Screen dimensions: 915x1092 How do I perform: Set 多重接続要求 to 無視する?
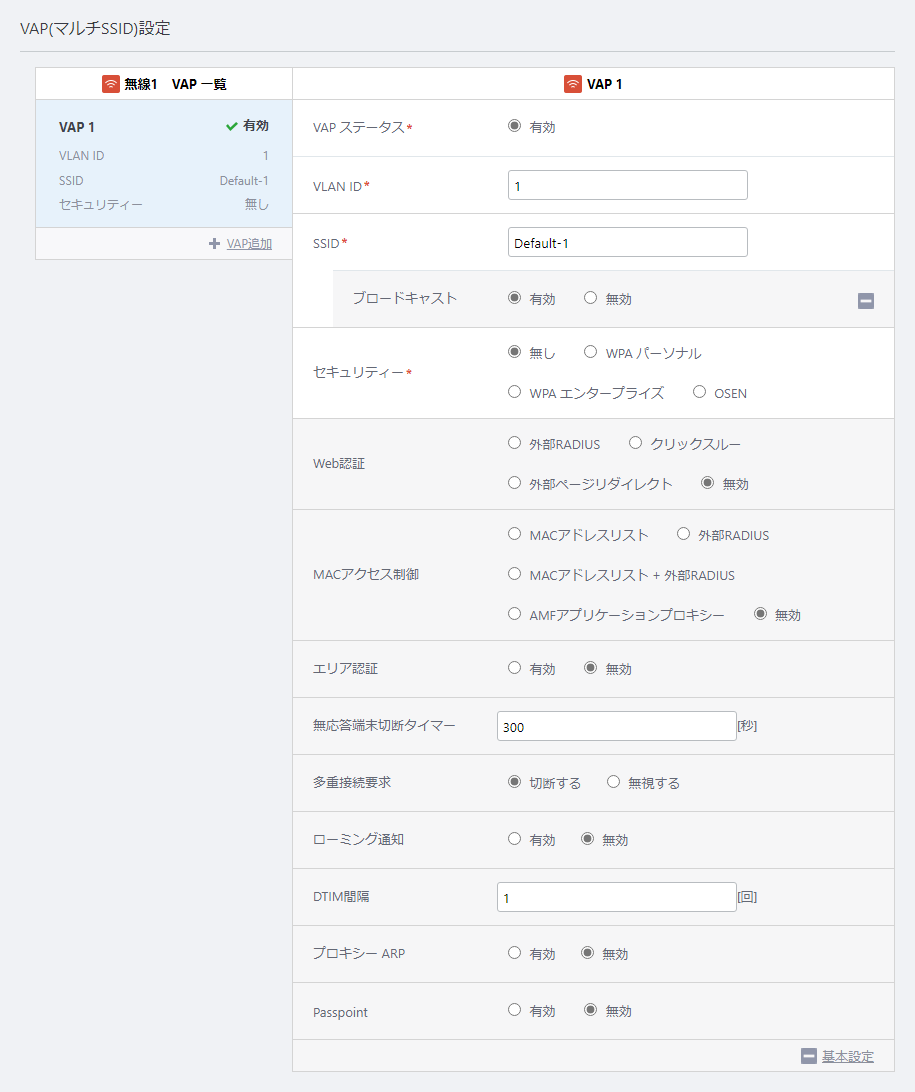(613, 782)
